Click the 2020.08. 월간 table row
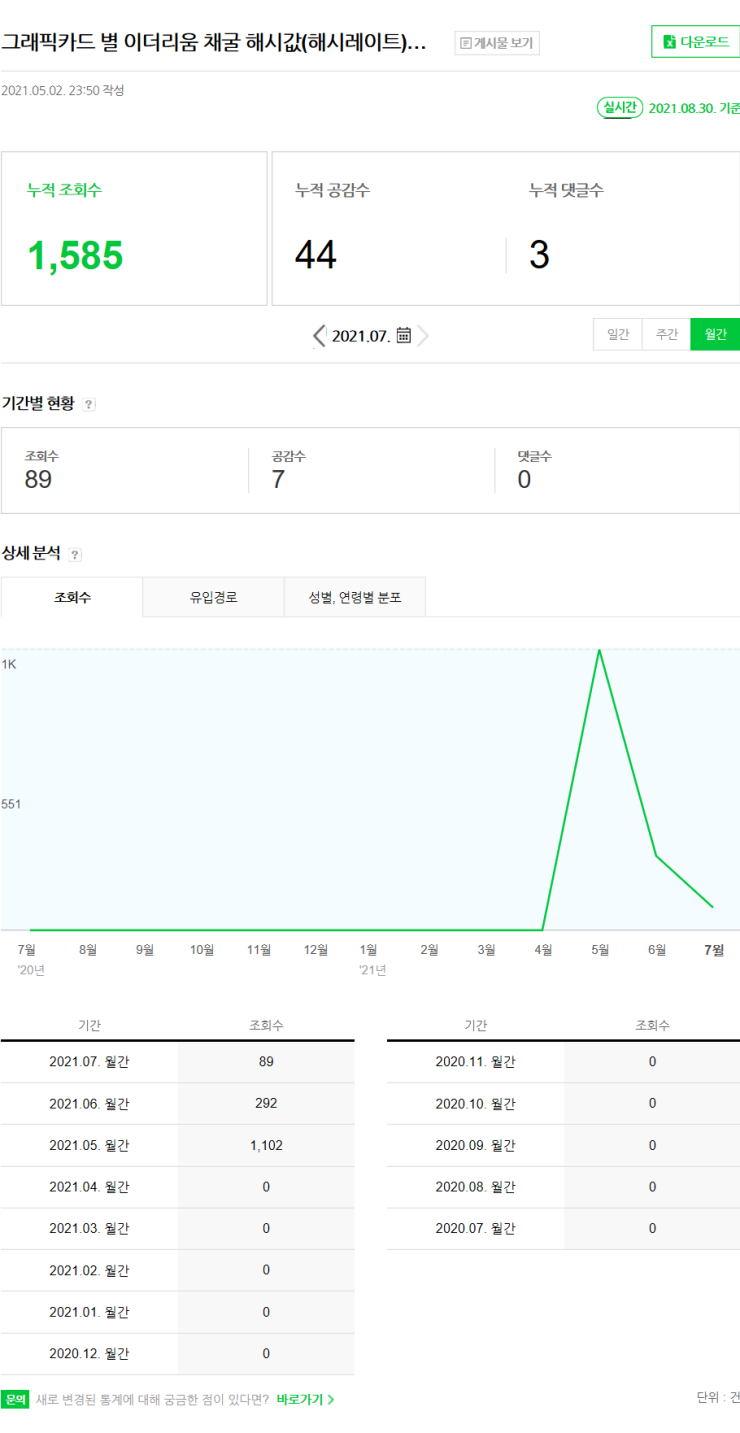 (564, 1187)
